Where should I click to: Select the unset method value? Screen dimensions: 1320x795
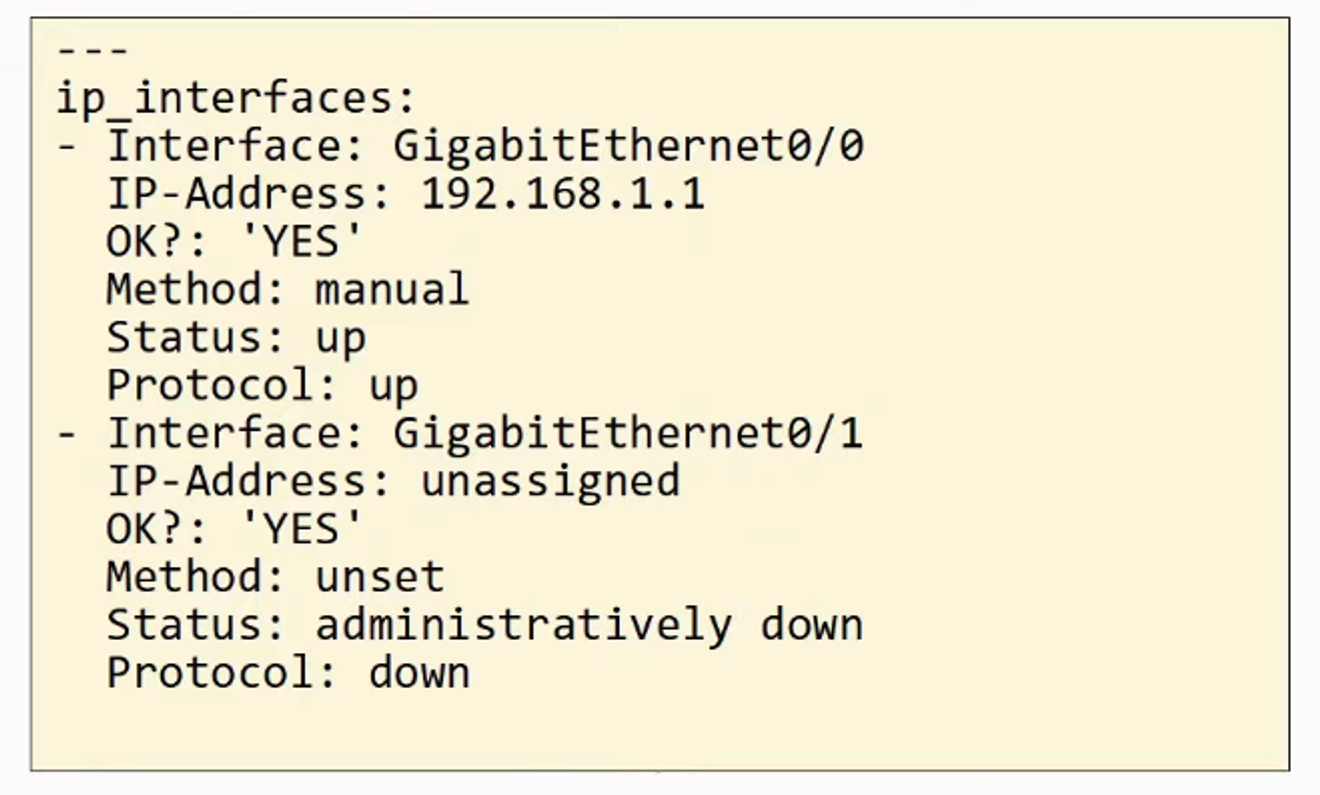(380, 578)
